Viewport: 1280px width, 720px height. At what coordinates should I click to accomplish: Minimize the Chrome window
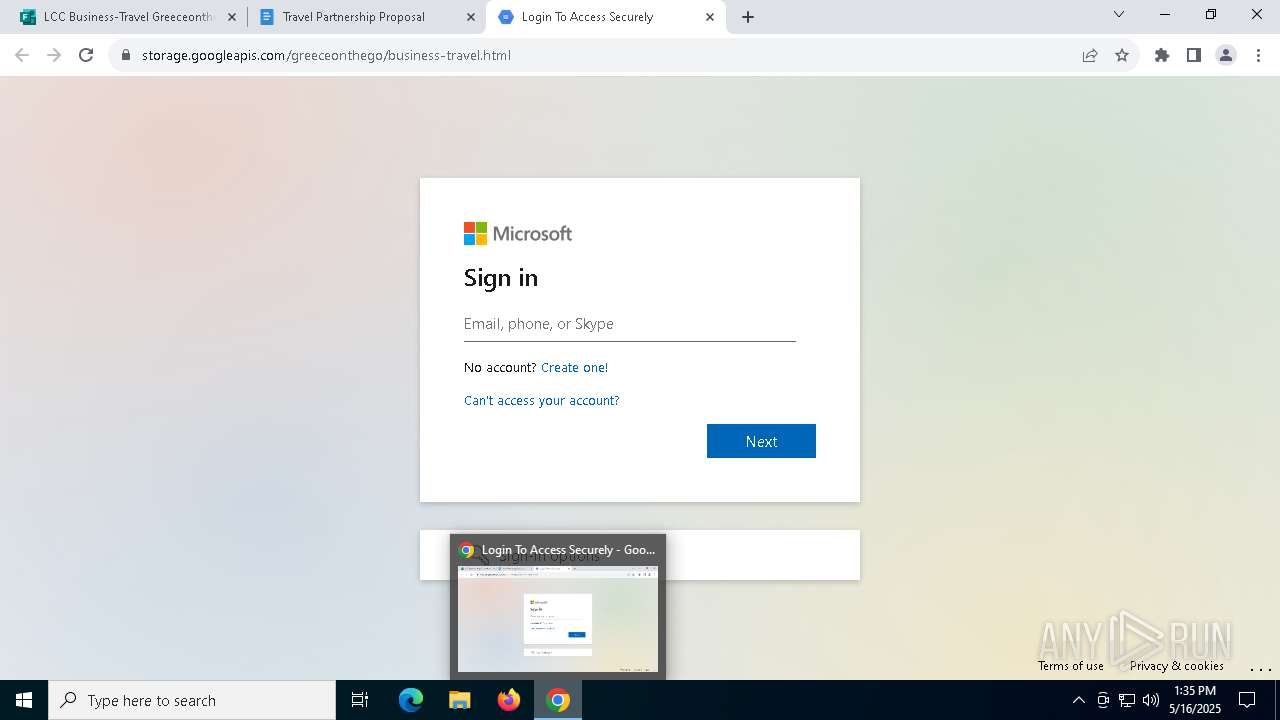pos(1165,14)
